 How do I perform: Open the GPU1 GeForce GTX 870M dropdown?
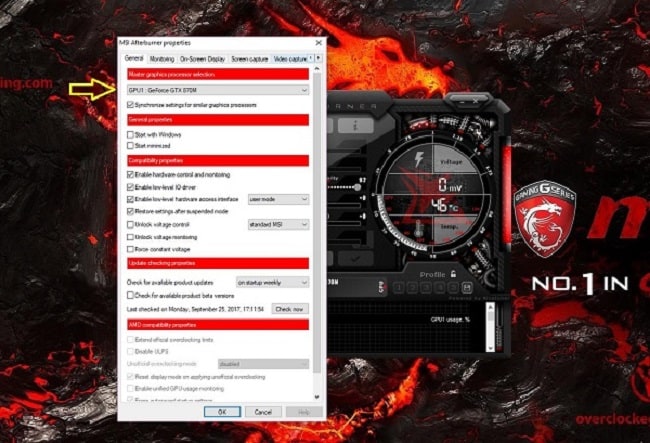[x=218, y=90]
